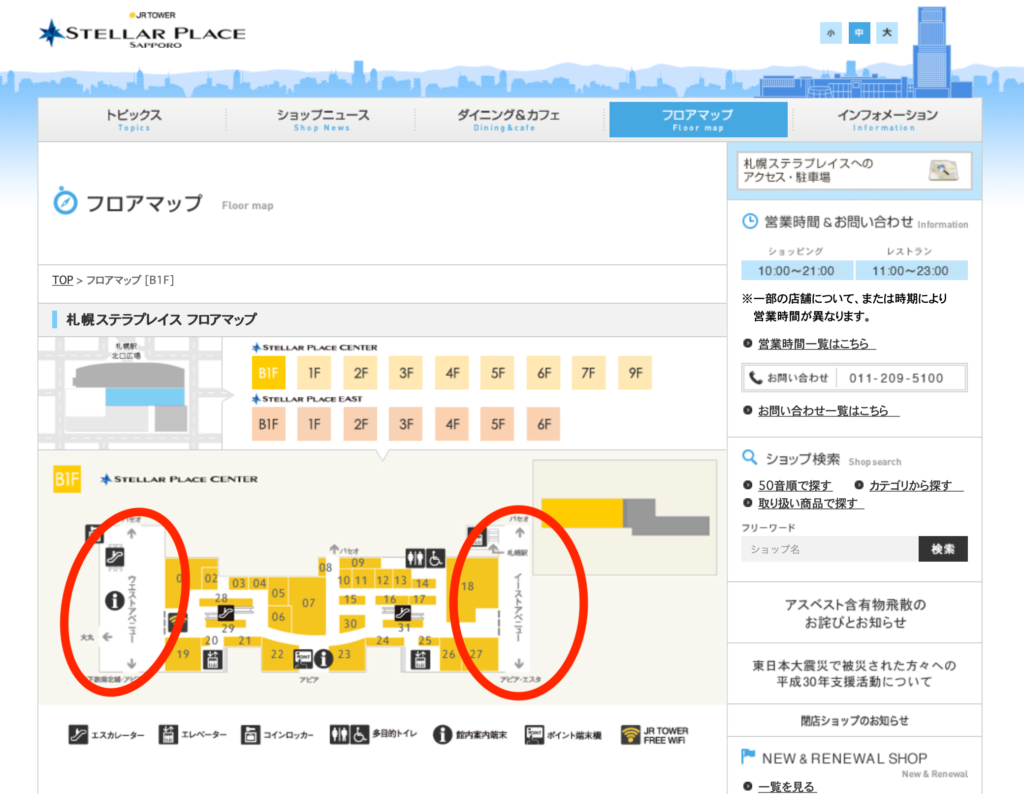Click the Stellar Place Sapporo logo
Viewport: 1024px width, 794px height.
(142, 31)
